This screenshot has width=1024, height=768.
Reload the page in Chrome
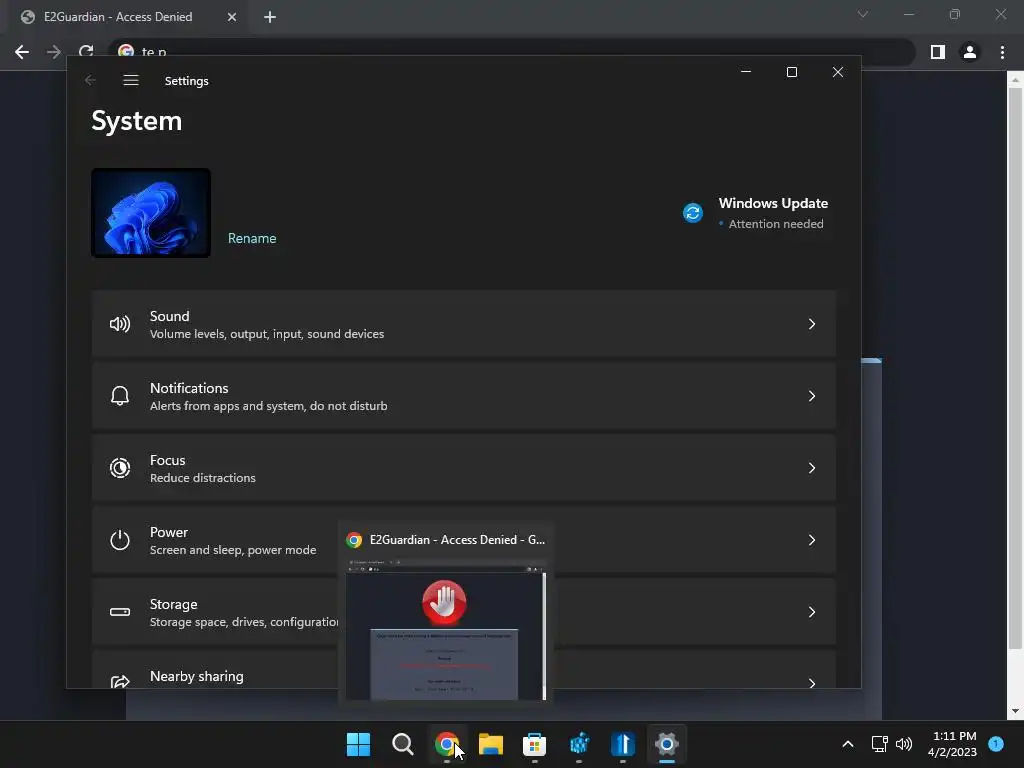pos(86,51)
